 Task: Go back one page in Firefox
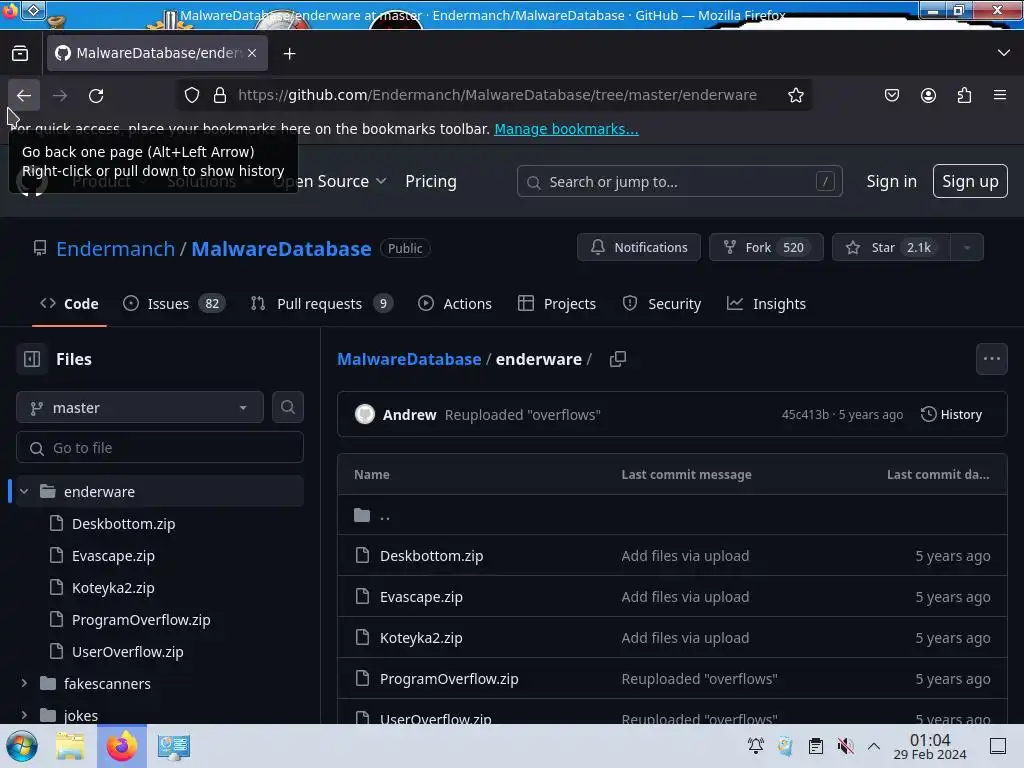pyautogui.click(x=24, y=95)
